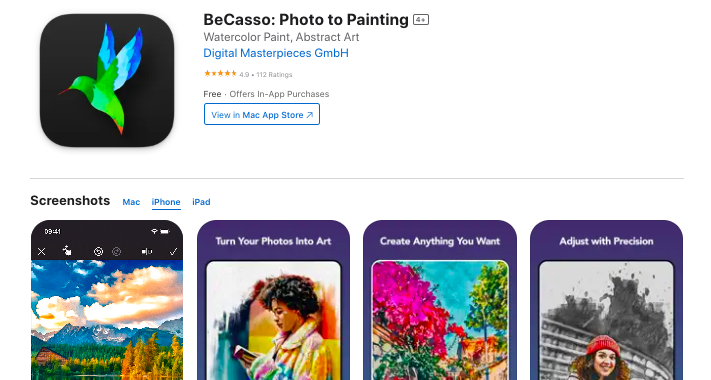The image size is (711, 380).
Task: Click the undo circular arrow icon in phone screenshot
Action: [x=98, y=251]
